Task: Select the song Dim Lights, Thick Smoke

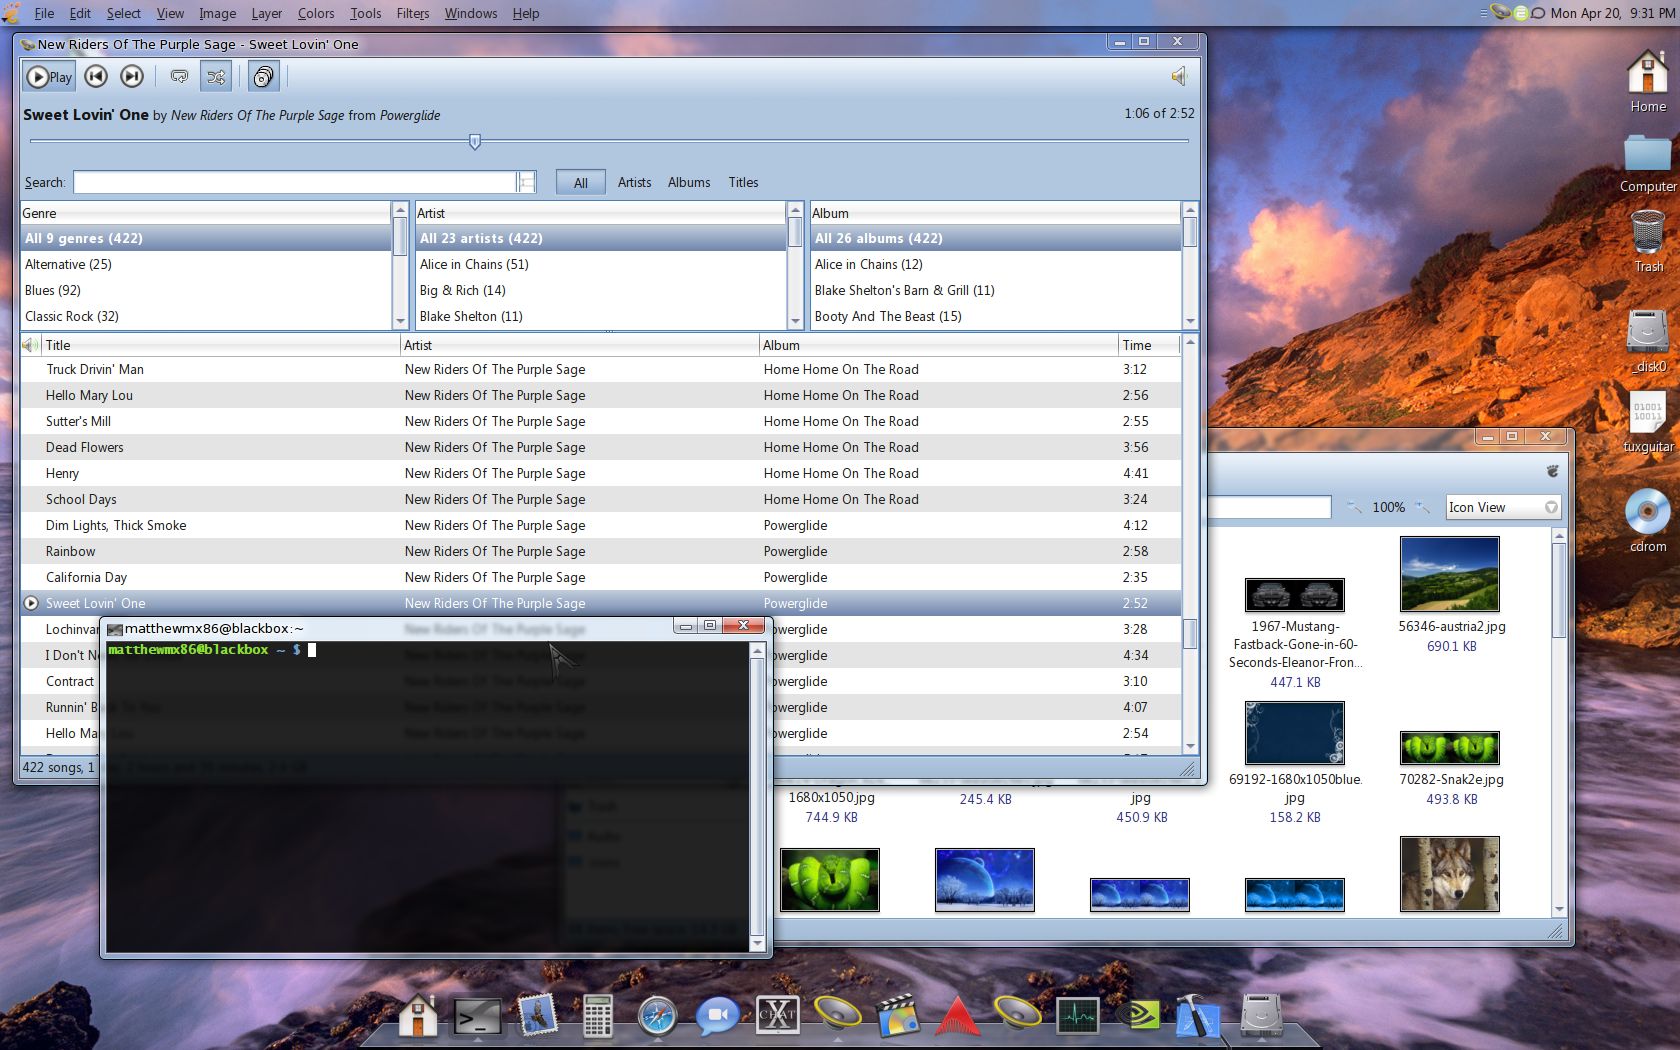Action: click(600, 526)
